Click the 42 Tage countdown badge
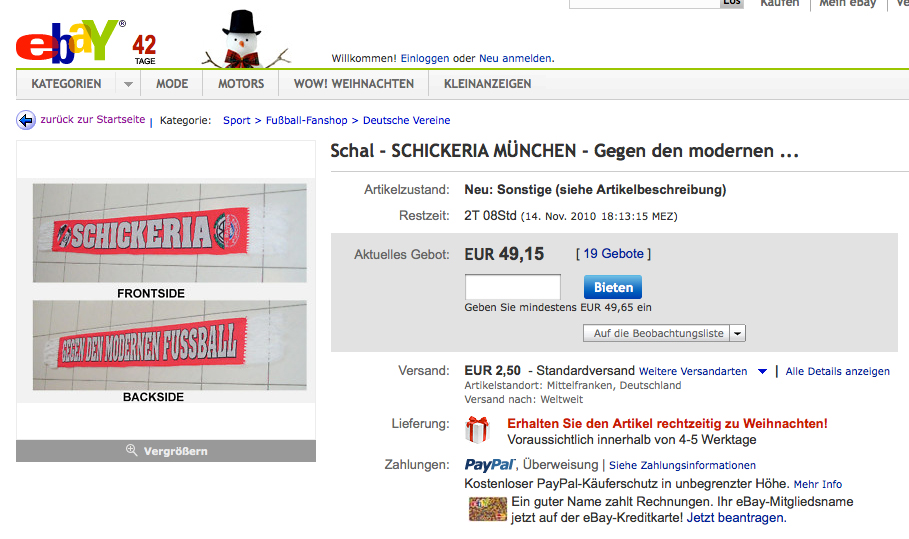The image size is (909, 539). (x=144, y=50)
